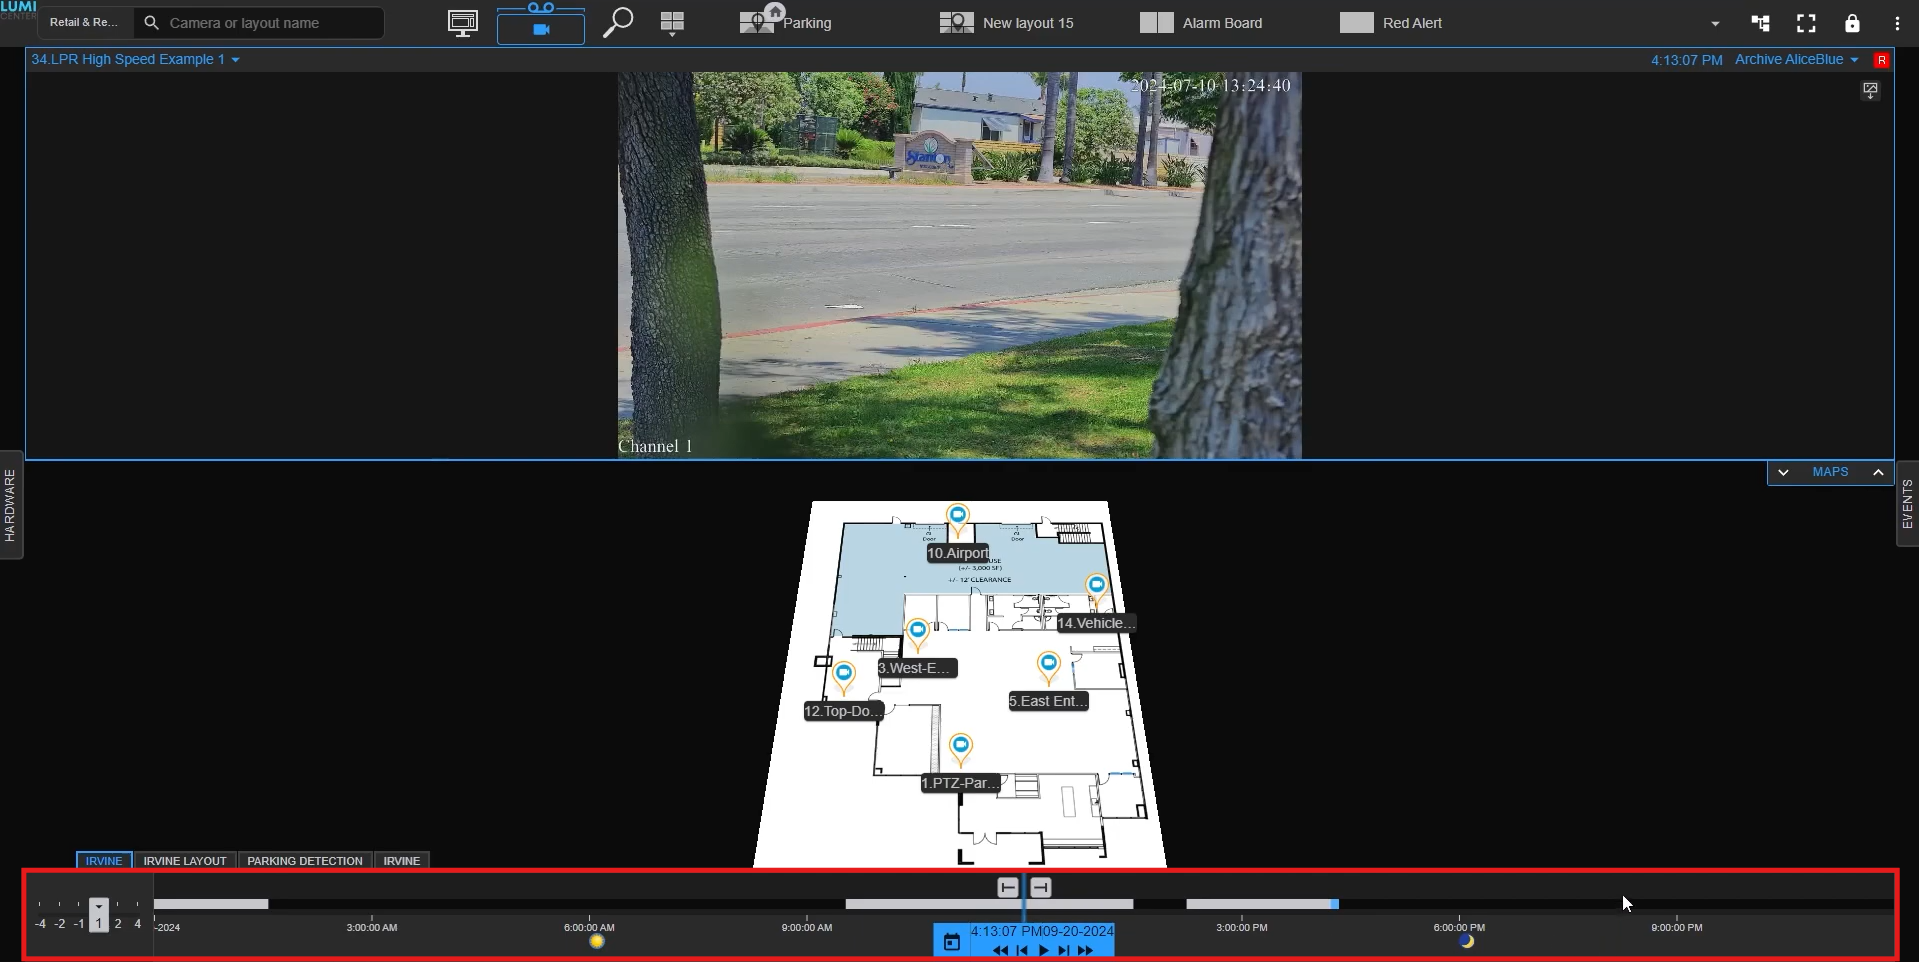1919x962 pixels.
Task: Click the fullscreen icon in top bar
Action: 1806,23
